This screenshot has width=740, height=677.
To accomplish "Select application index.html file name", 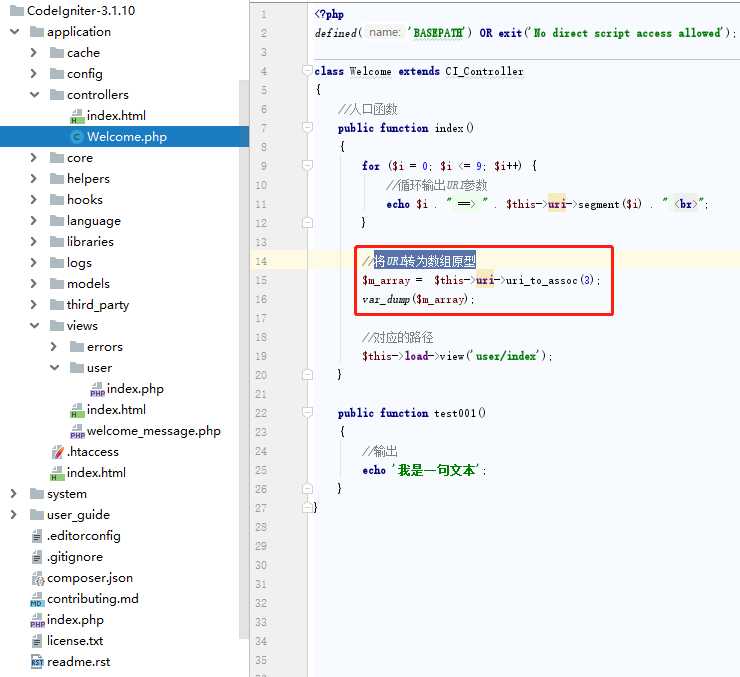I will coord(96,473).
